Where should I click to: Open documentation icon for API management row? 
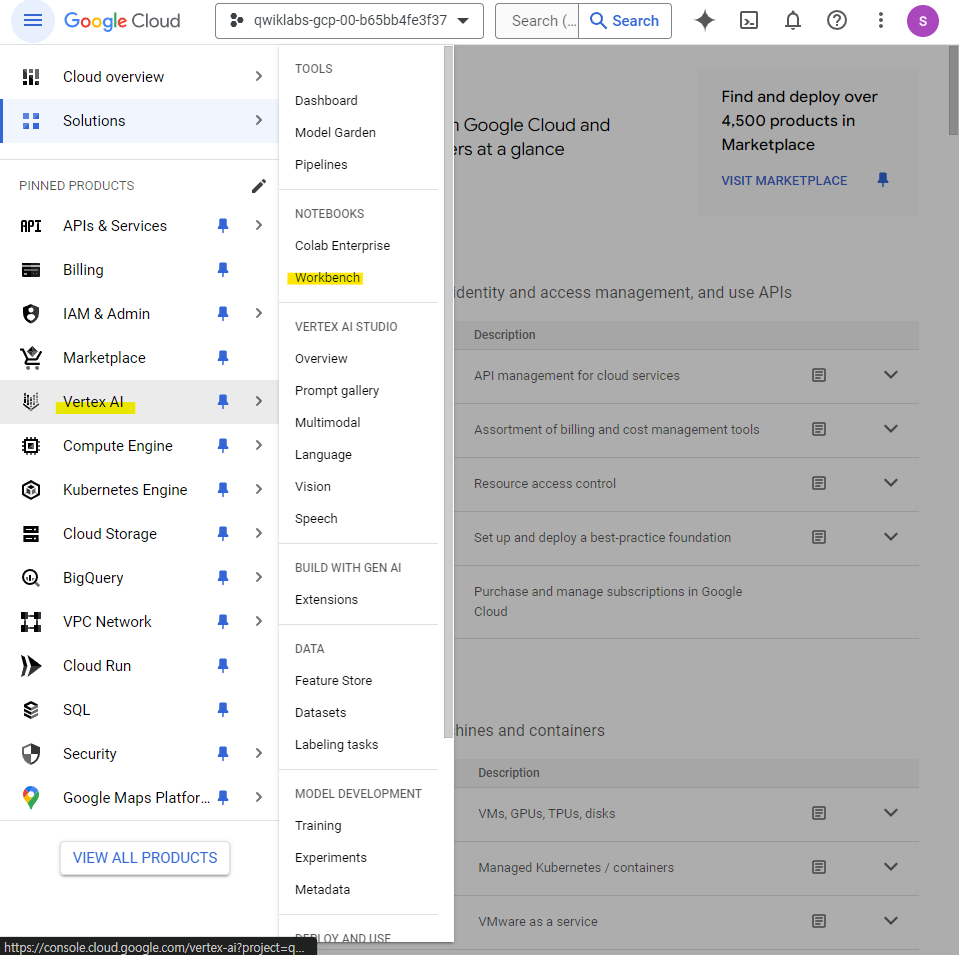818,375
